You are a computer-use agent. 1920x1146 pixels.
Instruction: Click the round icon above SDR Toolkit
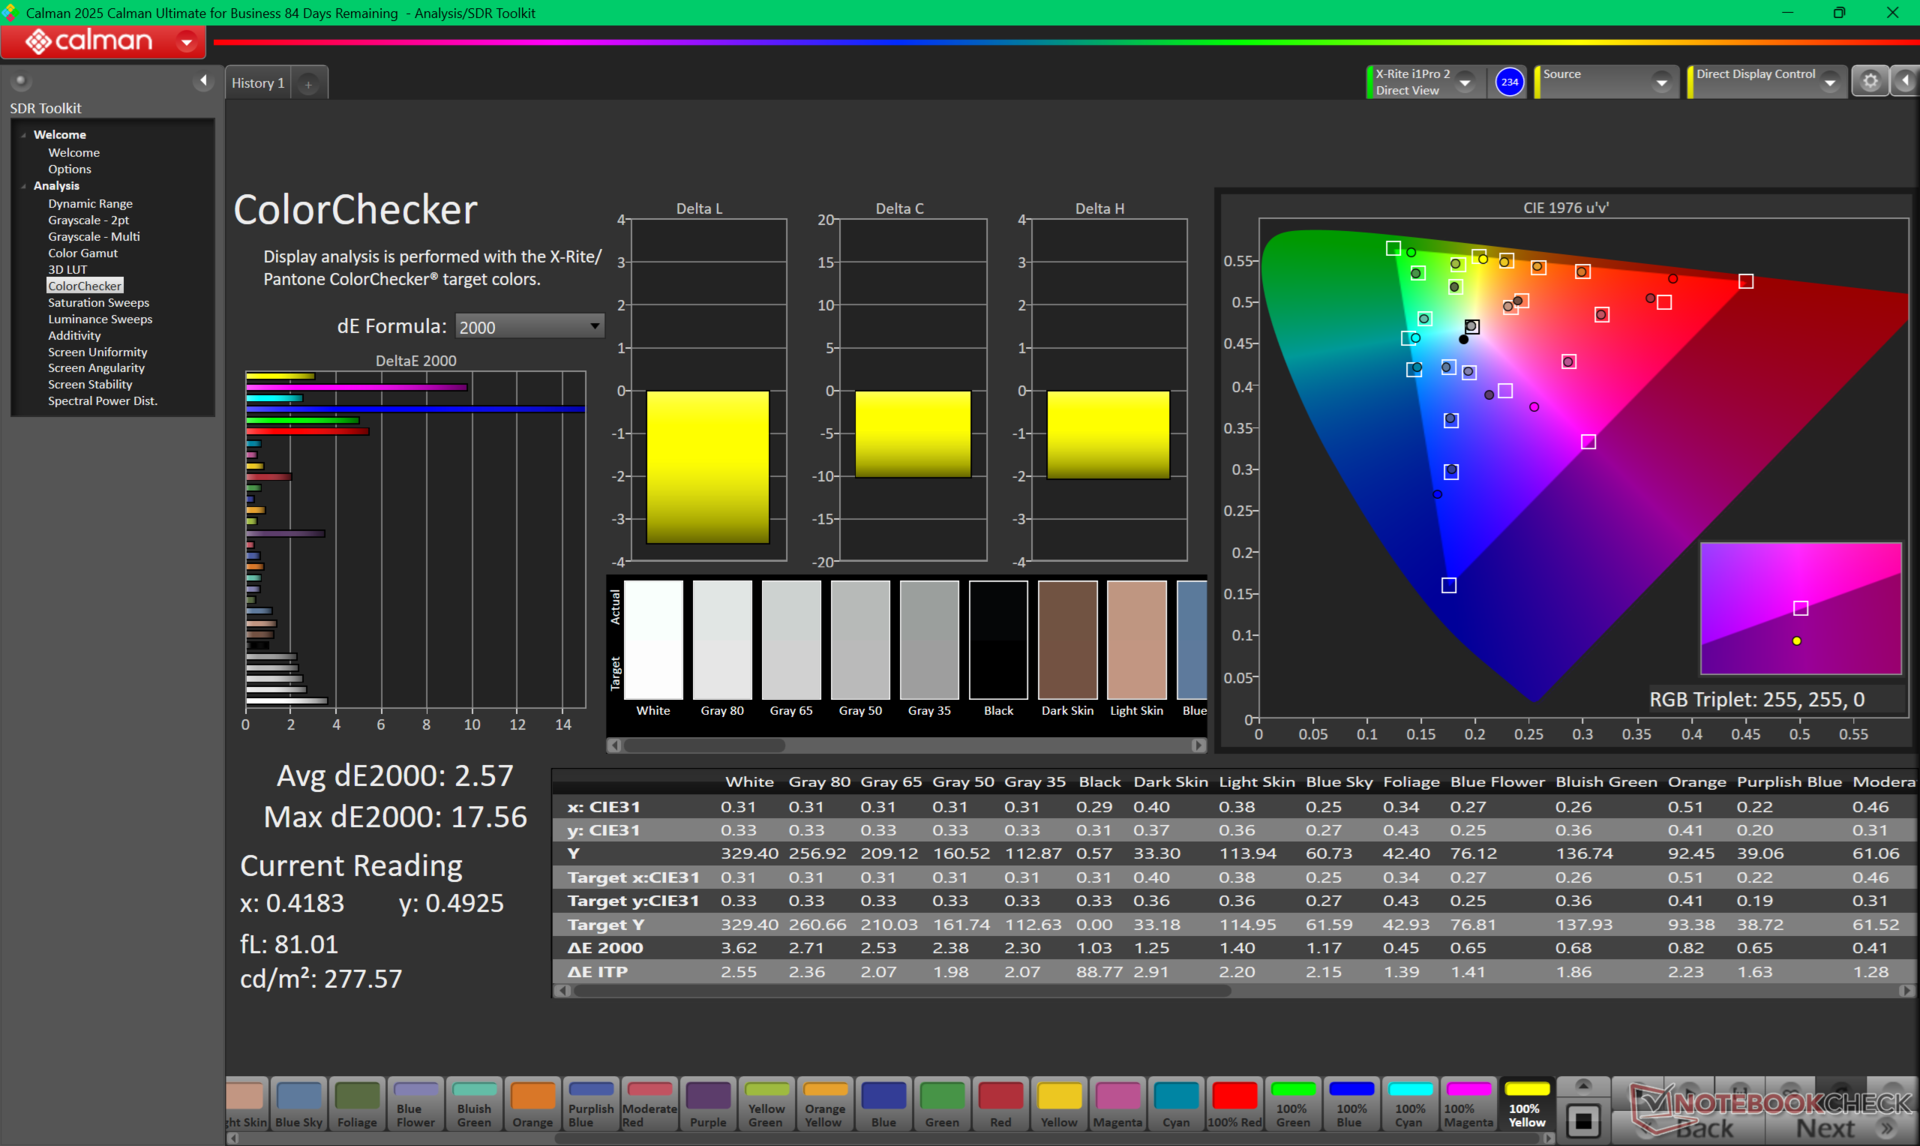(21, 81)
